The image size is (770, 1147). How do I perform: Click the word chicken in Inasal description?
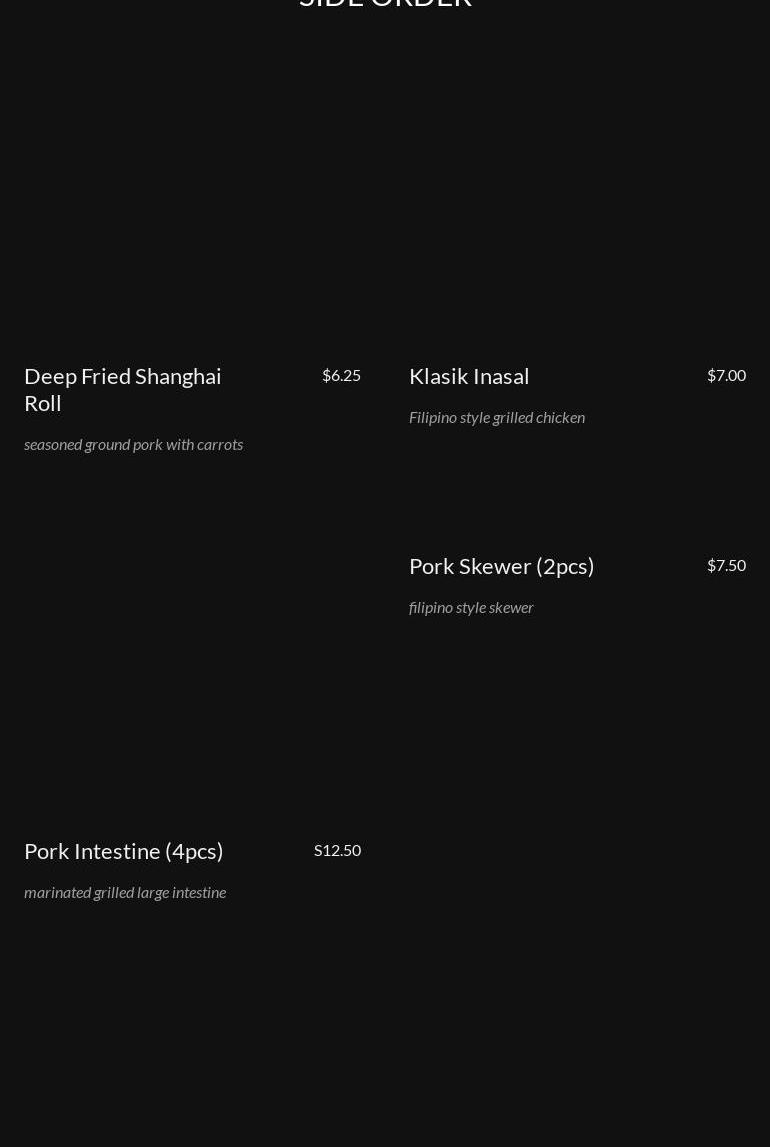[560, 418]
